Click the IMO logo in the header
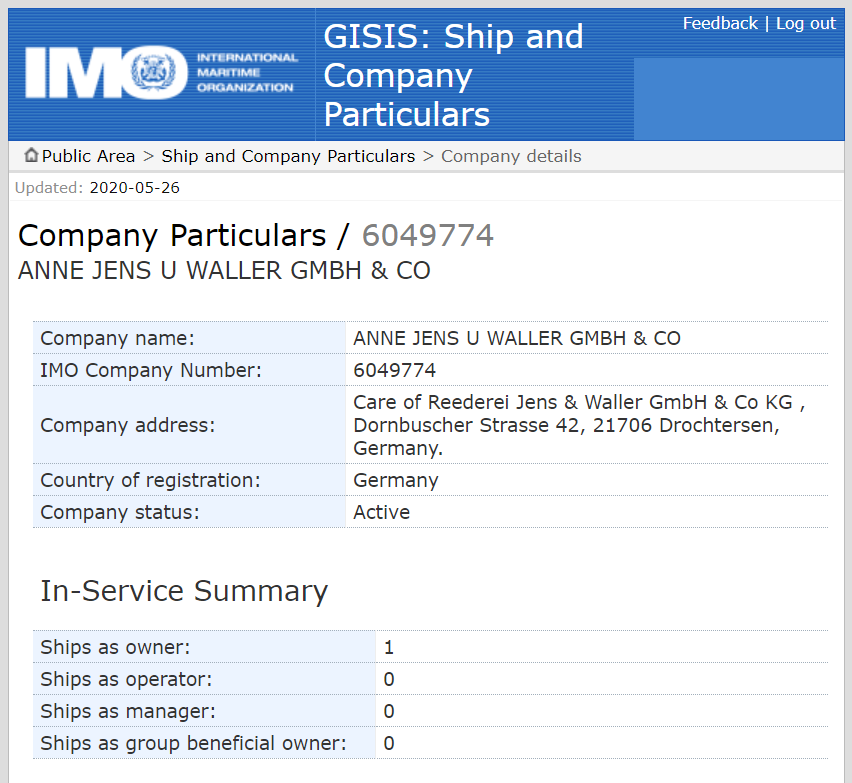 [x=105, y=73]
